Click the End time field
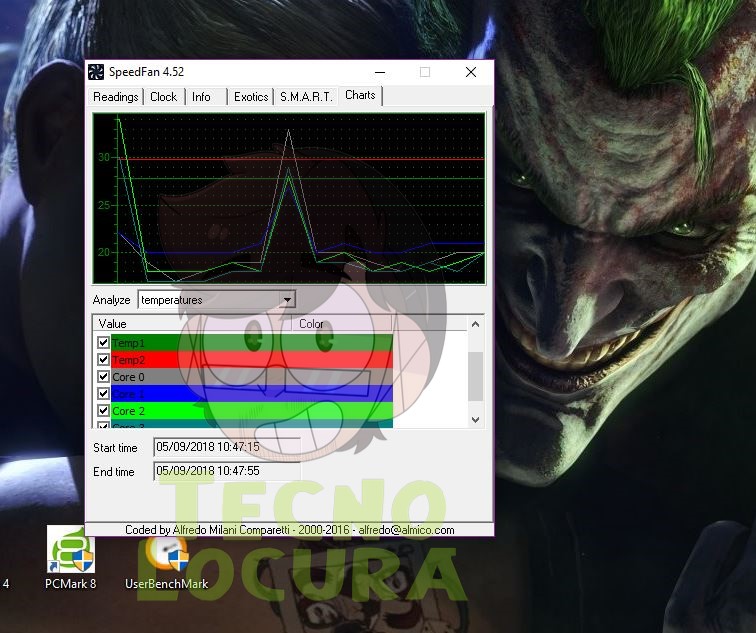 click(x=227, y=471)
